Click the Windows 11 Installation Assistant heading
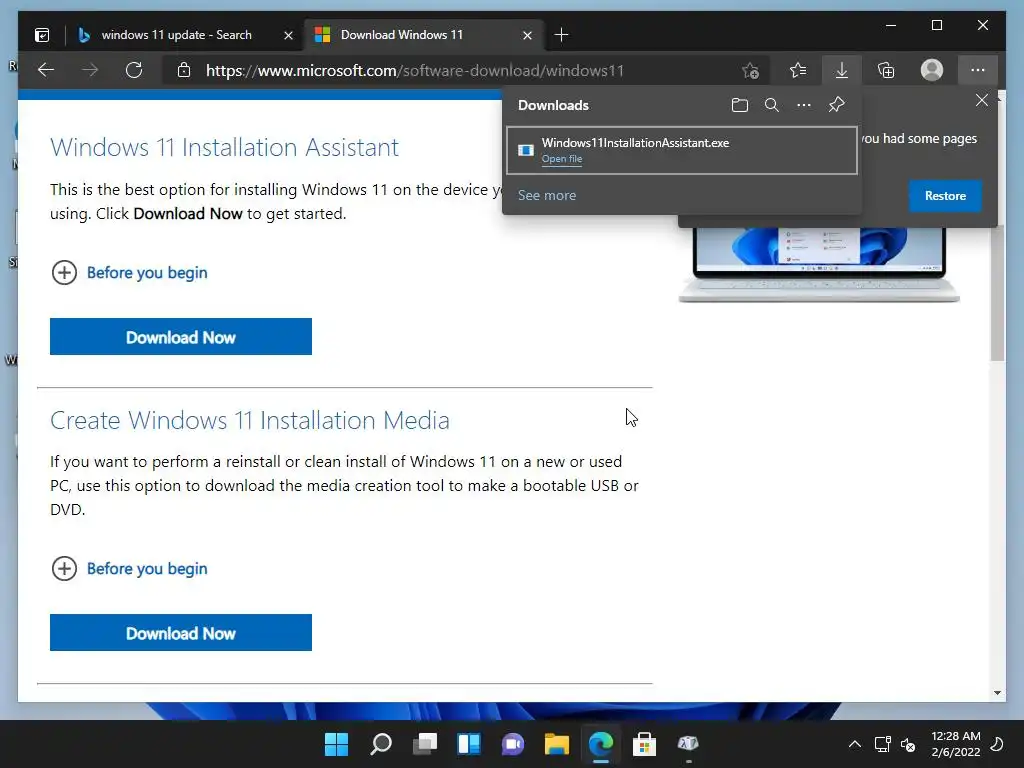The image size is (1024, 768). click(x=224, y=148)
